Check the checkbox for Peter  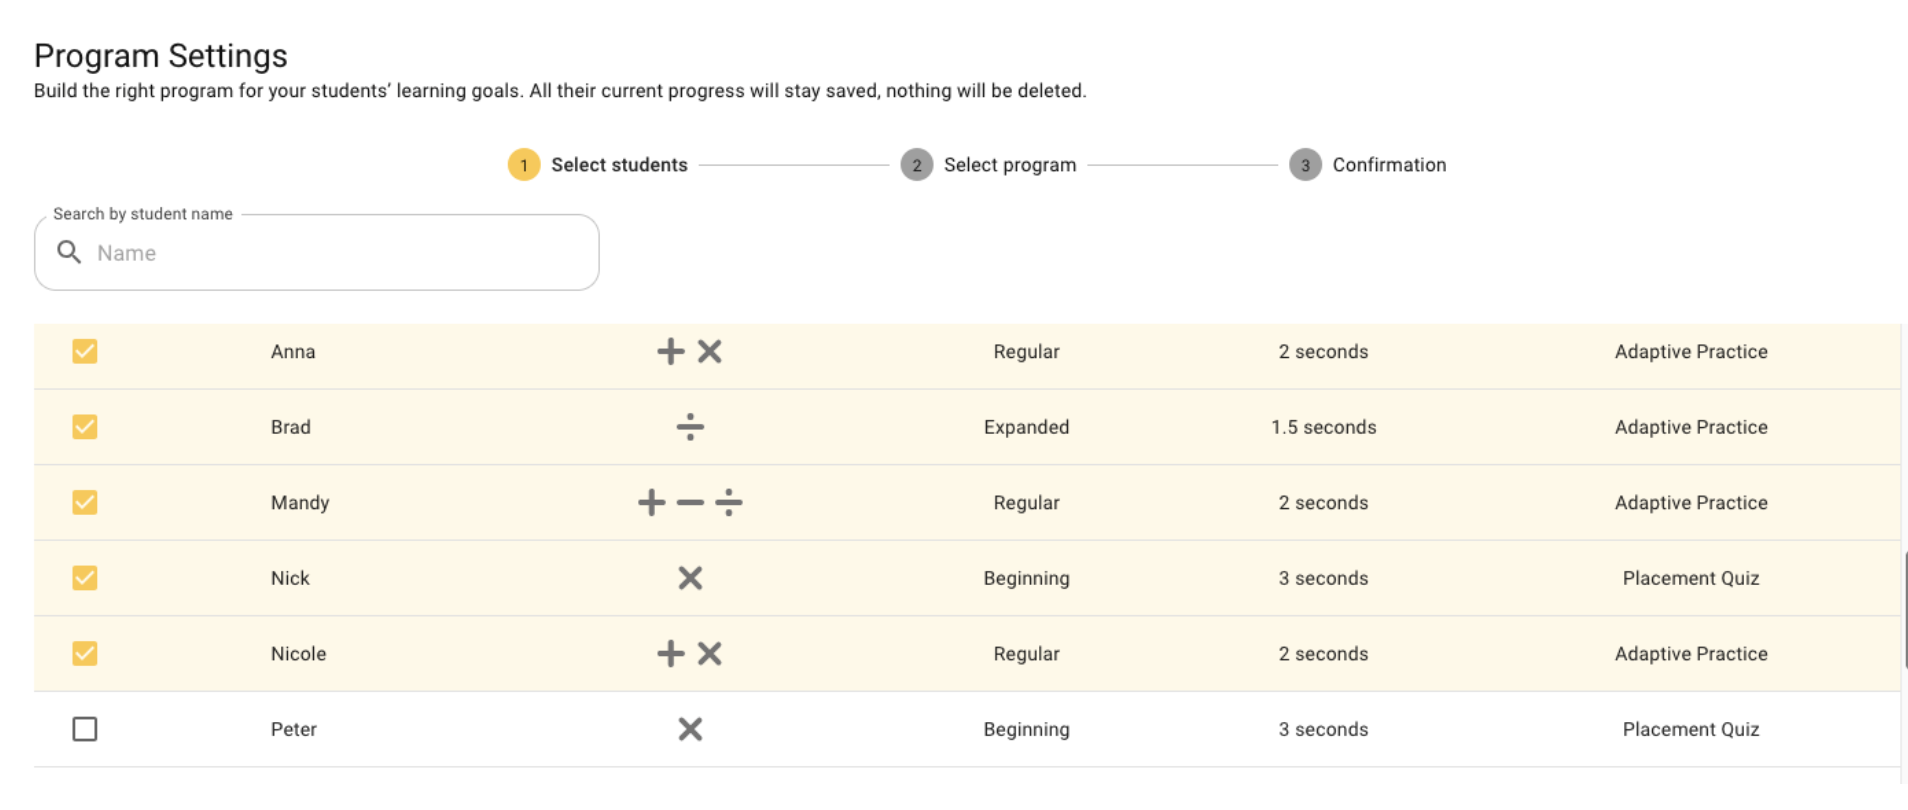85,729
